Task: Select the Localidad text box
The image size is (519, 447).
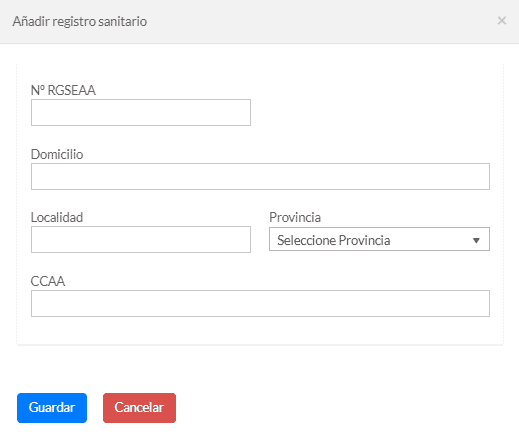Action: 141,239
